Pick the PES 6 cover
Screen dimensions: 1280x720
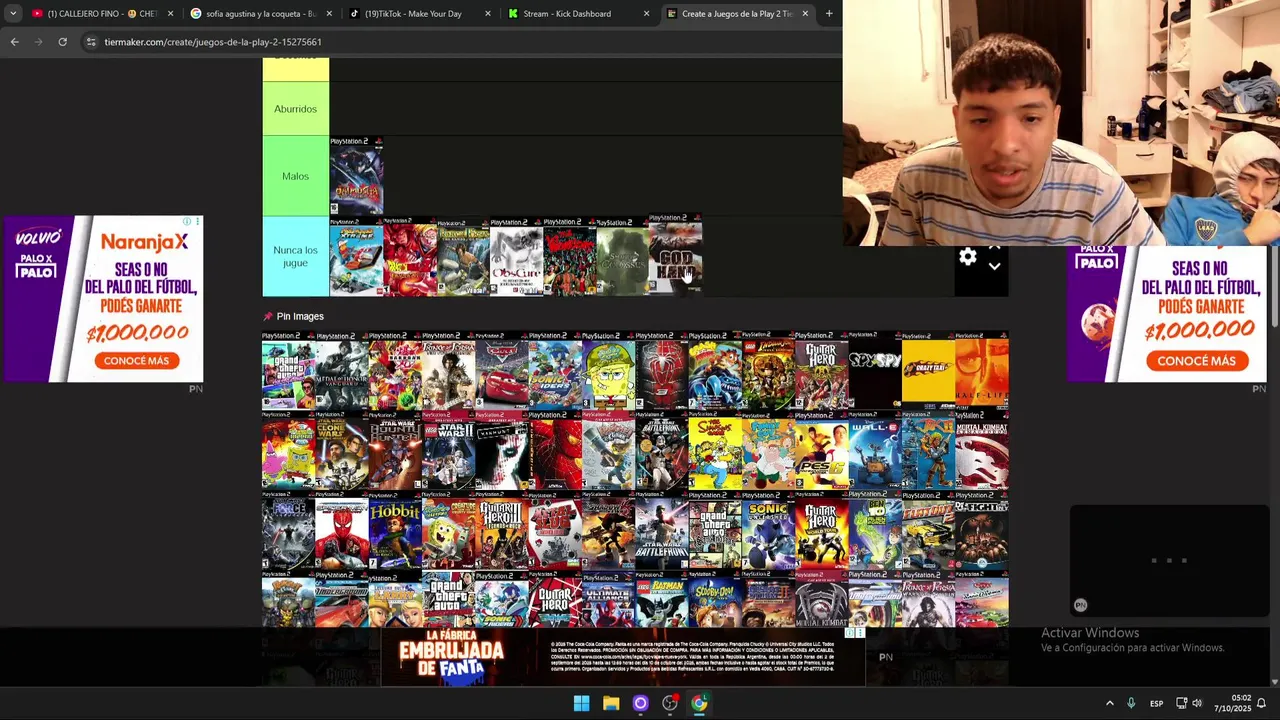coord(822,451)
